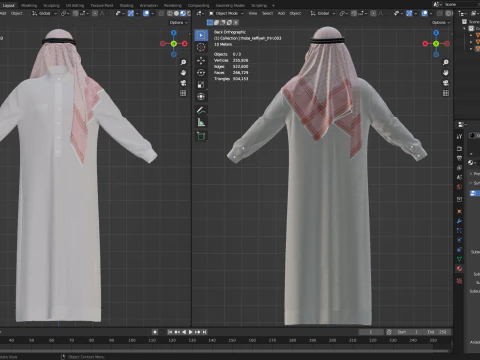Select the Move tool in right viewport
Viewport: 480px width, 360px height.
click(x=201, y=60)
